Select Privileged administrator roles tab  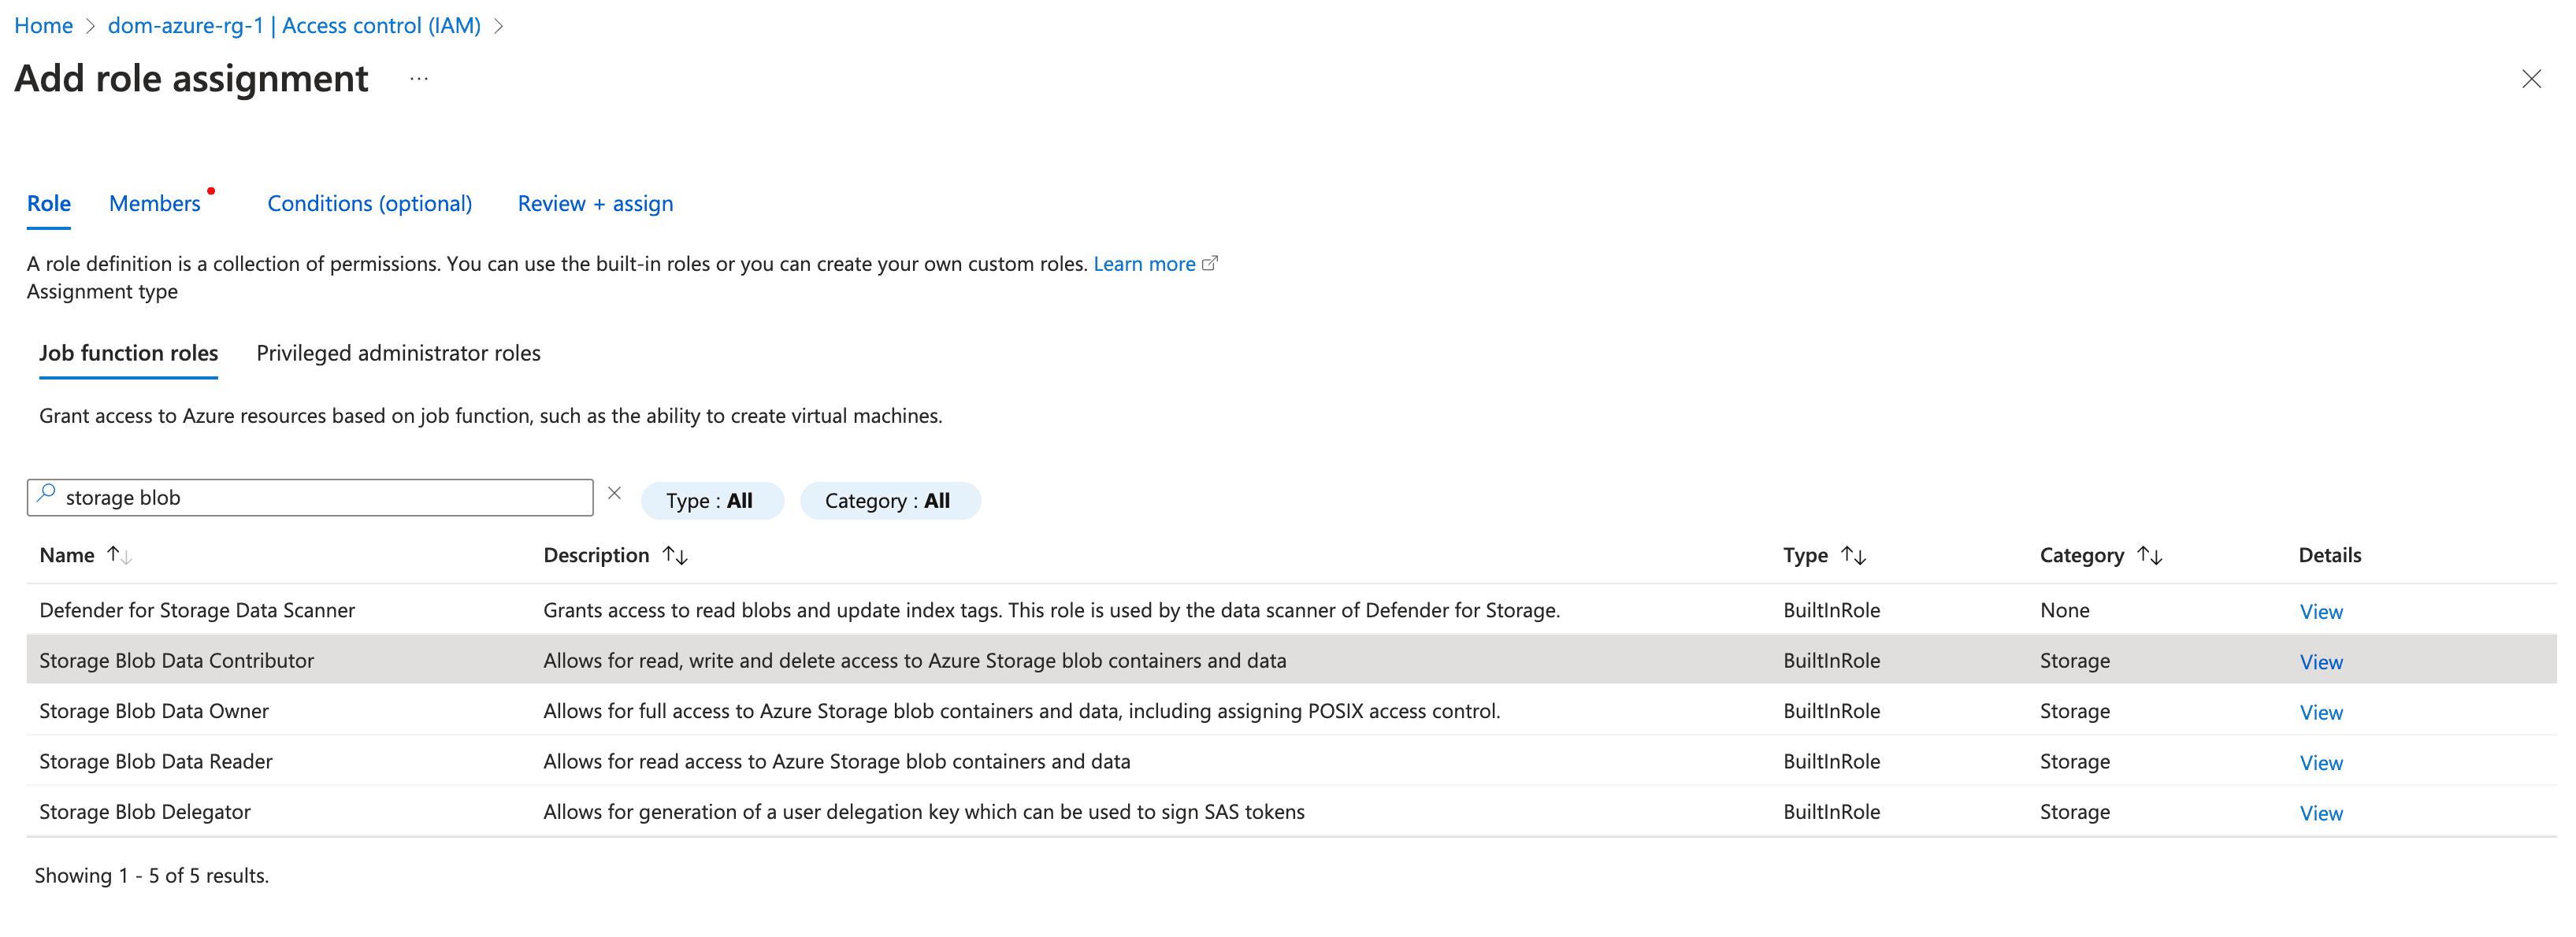click(x=398, y=354)
